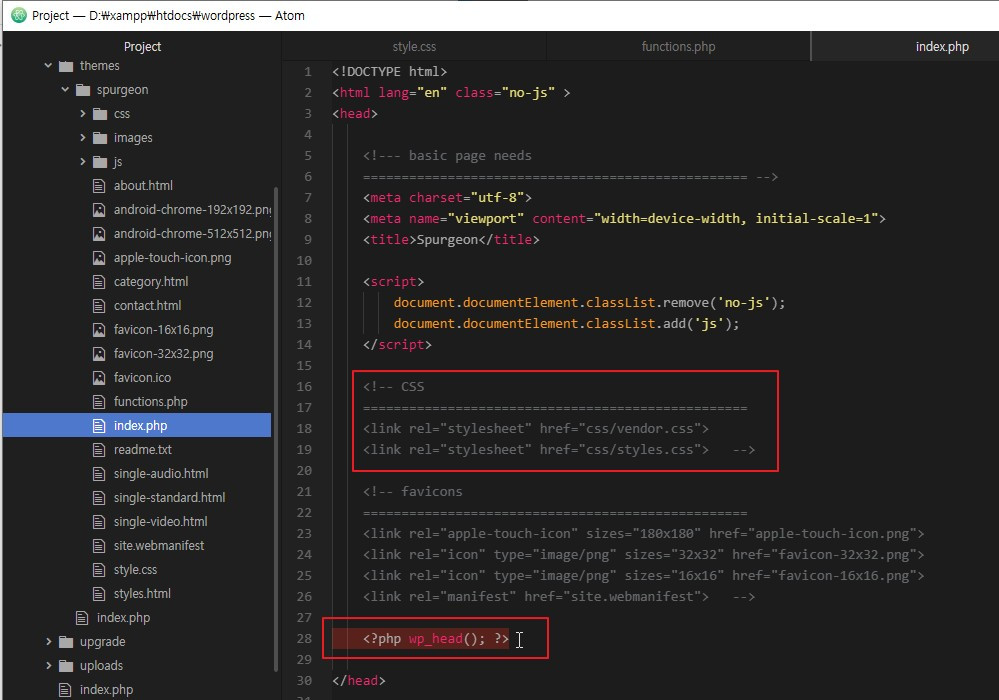This screenshot has width=999, height=700.
Task: Click the DOCTYPE html line
Action: (x=389, y=71)
